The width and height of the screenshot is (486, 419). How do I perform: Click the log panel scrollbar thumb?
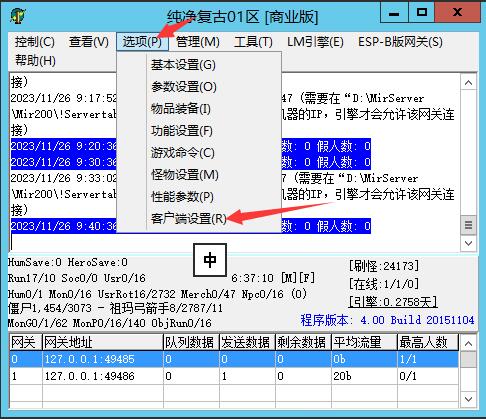click(468, 225)
